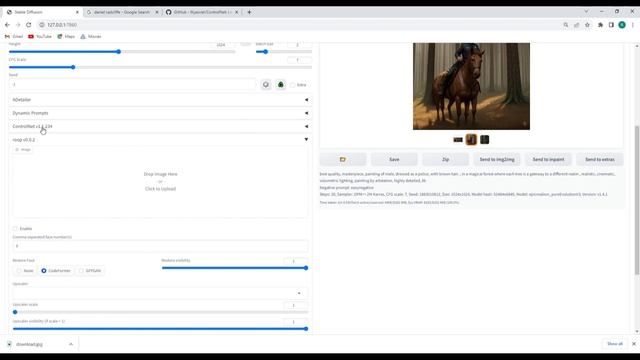Screen dimensions: 640x360
Task: Collapse the roop v0.0.2 section
Action: pos(160,140)
